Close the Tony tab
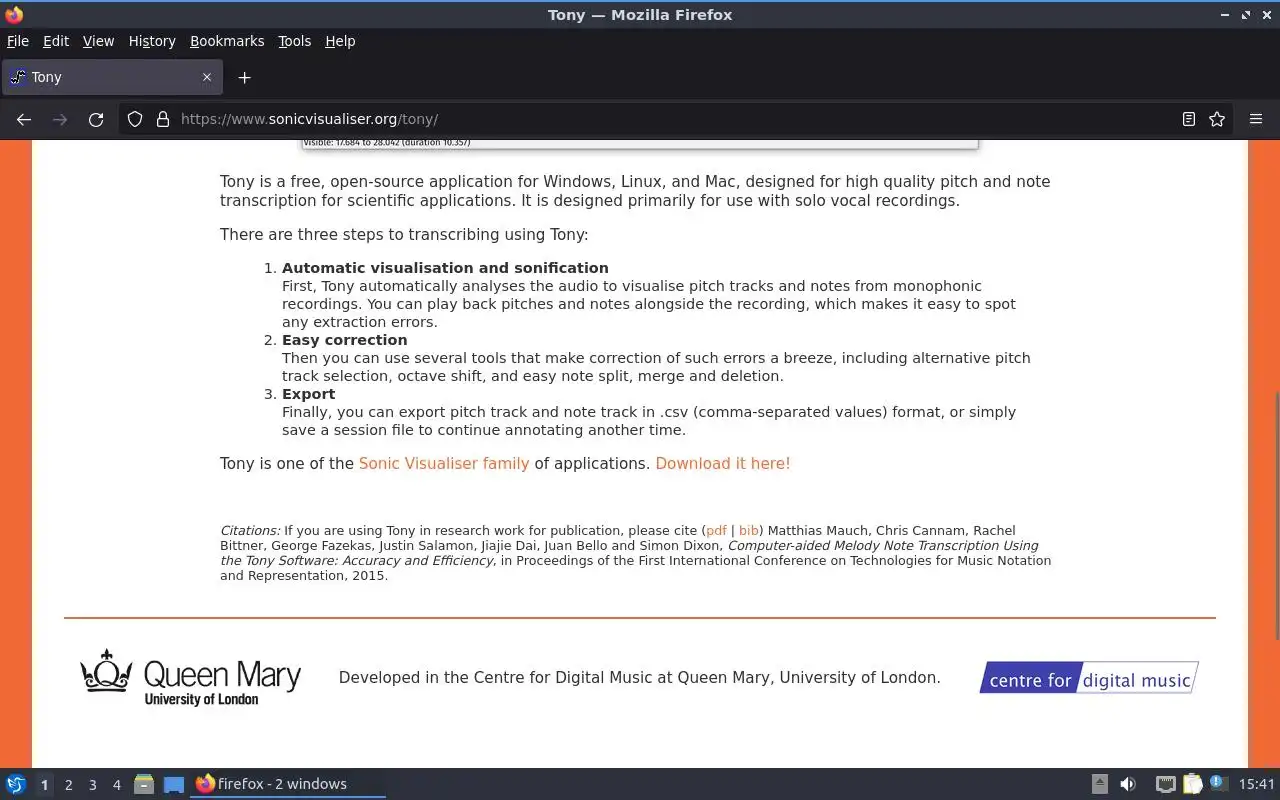Screen dimensions: 1280x800 tap(207, 77)
